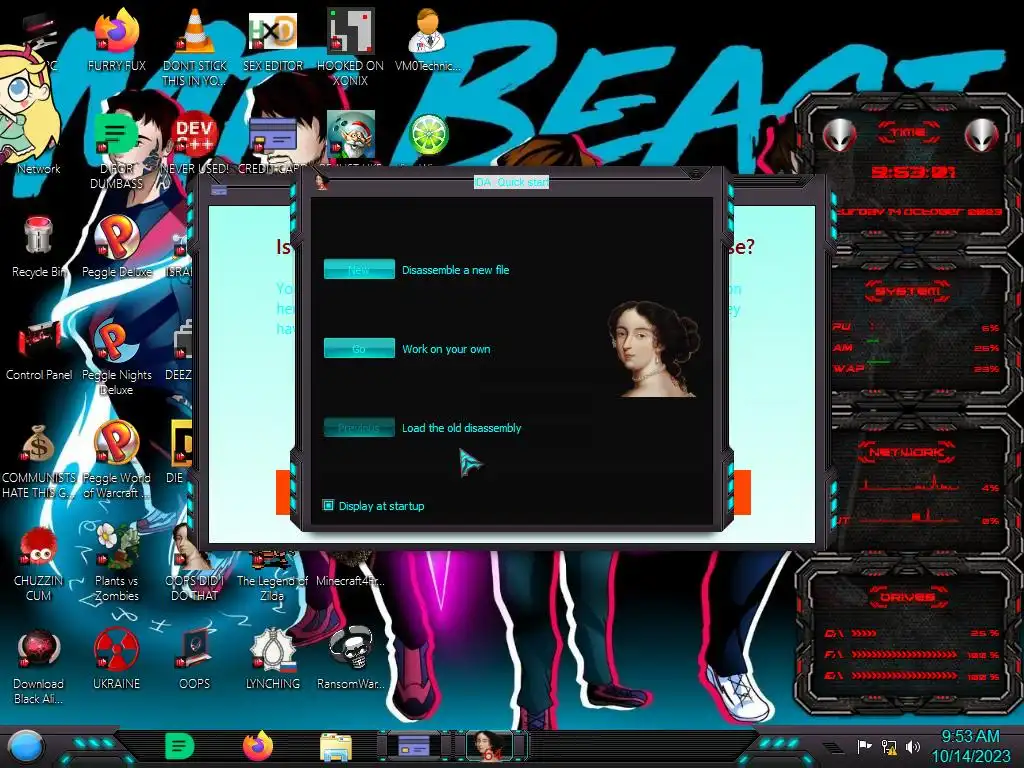
Task: Click the portrait image in IDA Quick start
Action: pyautogui.click(x=654, y=349)
